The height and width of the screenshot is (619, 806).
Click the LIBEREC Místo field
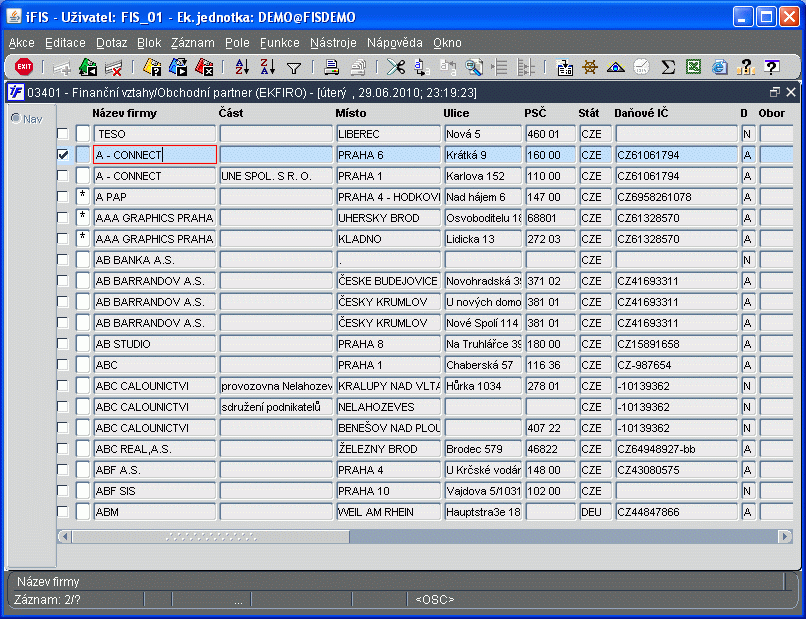pyautogui.click(x=389, y=134)
